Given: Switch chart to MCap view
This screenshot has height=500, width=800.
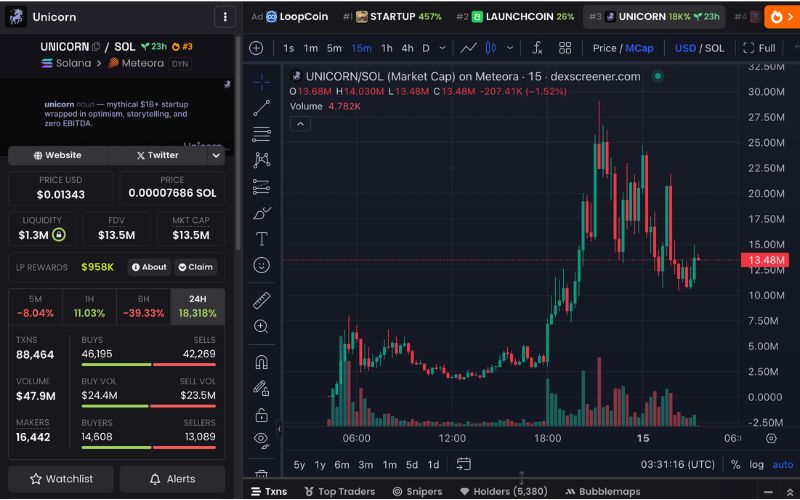Looking at the screenshot, I should (x=639, y=48).
